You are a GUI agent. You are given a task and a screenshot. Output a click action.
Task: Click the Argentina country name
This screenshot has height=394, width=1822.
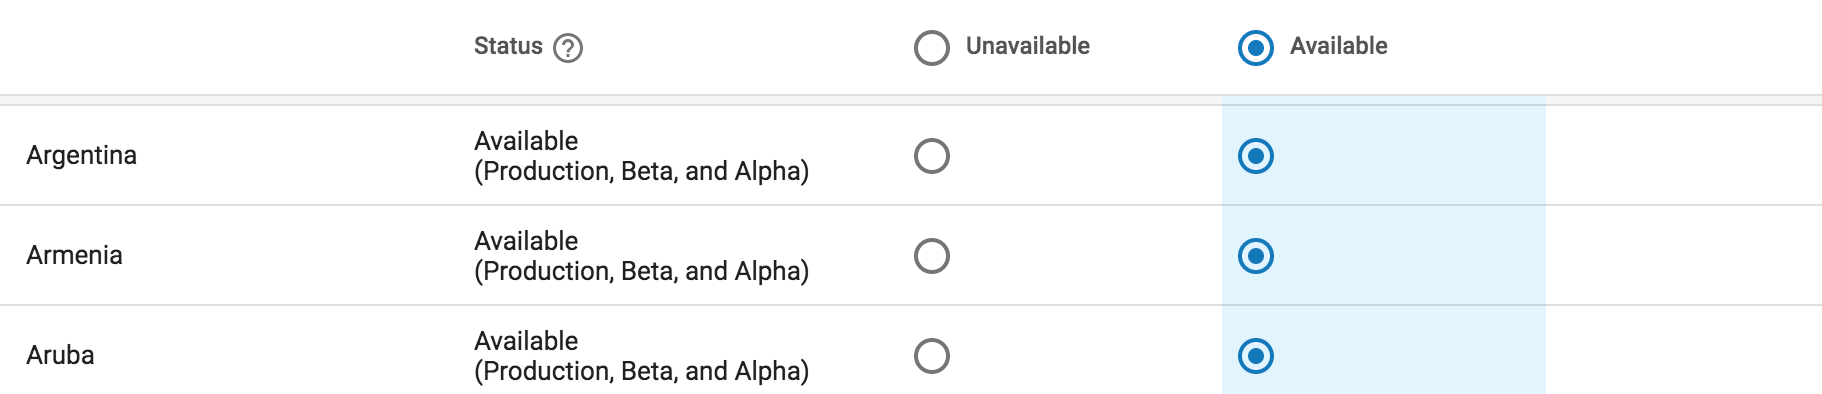coord(82,156)
